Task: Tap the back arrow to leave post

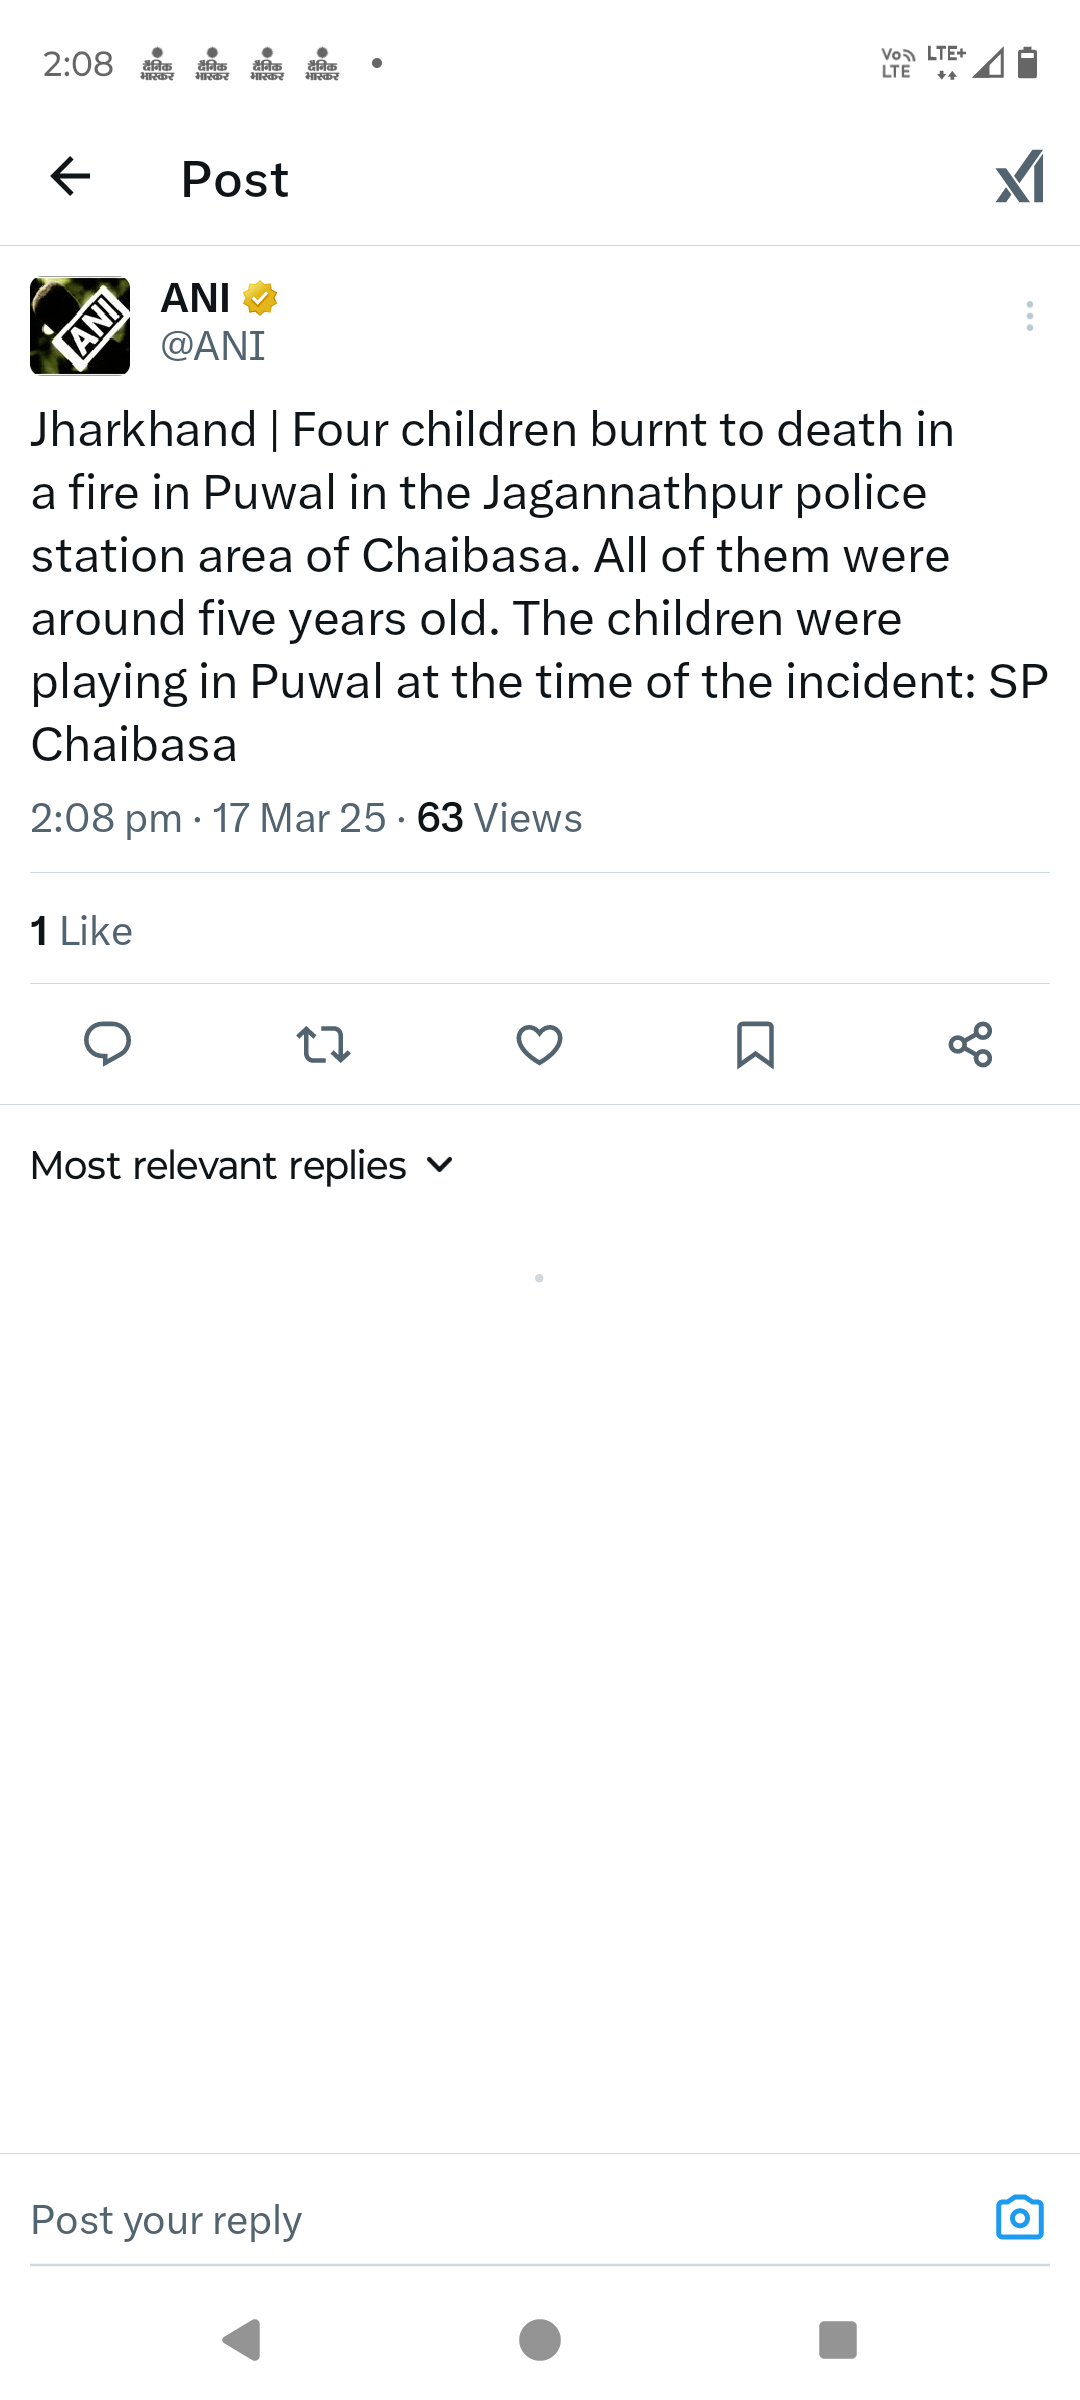Action: 70,177
